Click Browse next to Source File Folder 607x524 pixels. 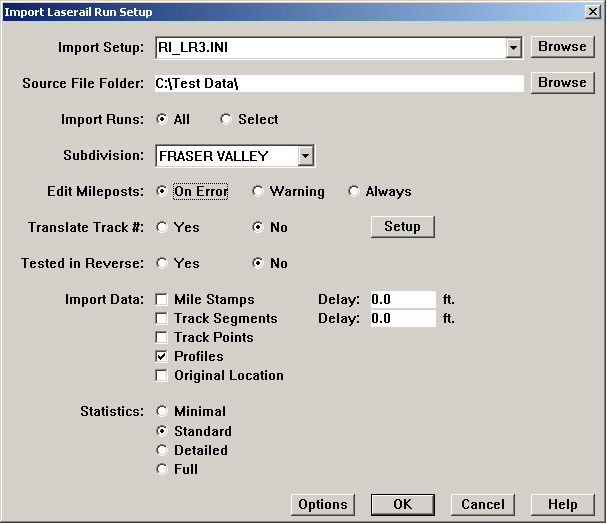pos(562,83)
